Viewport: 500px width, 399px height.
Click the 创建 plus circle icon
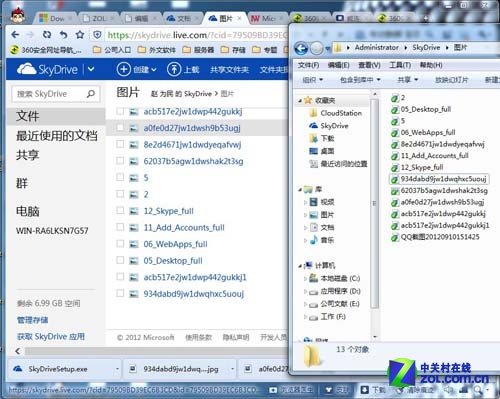123,69
